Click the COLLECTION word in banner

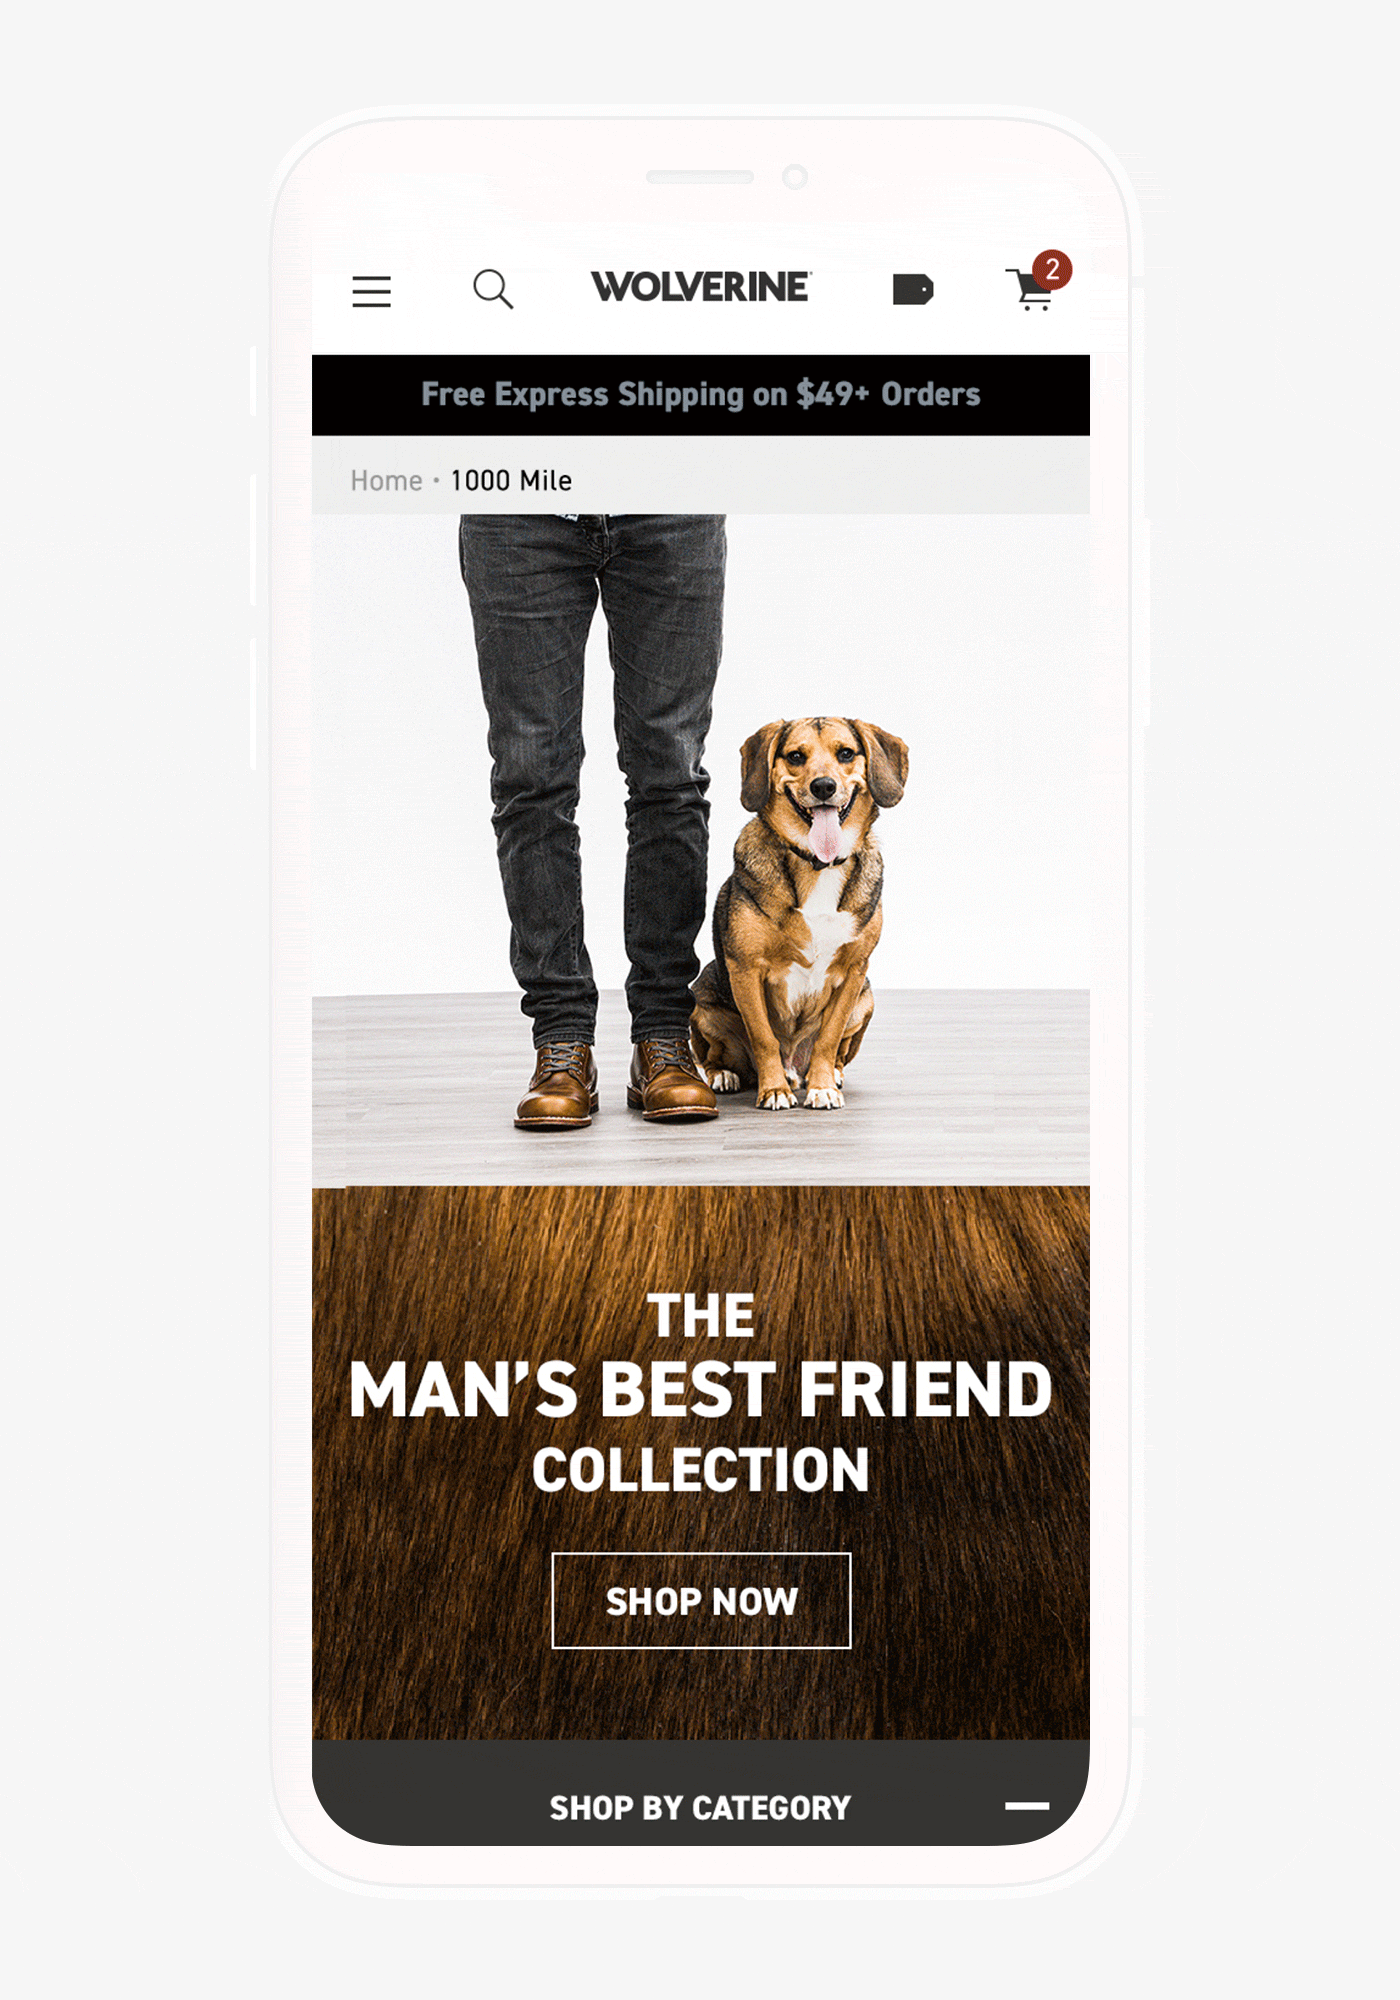[x=701, y=1470]
